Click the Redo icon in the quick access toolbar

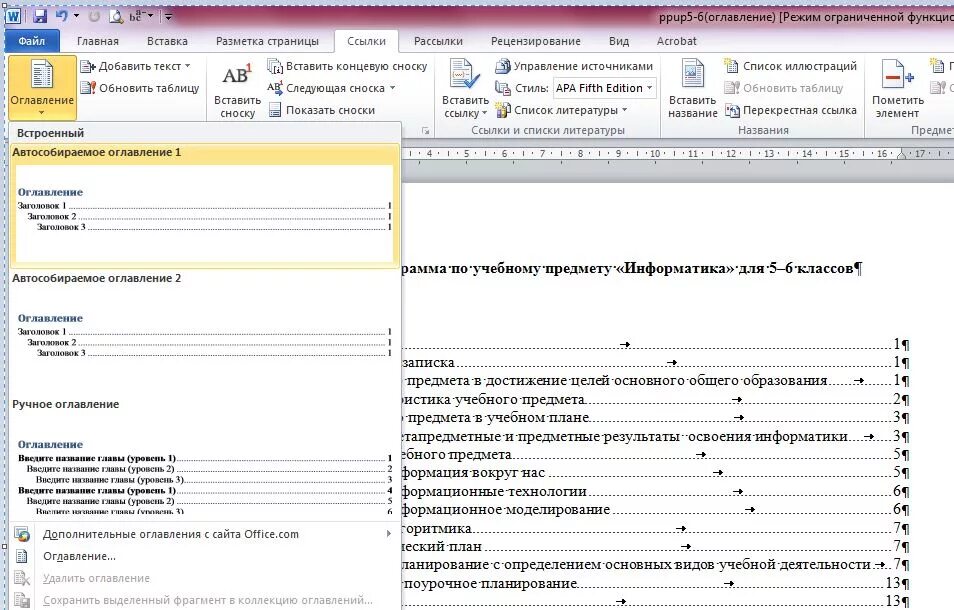94,16
